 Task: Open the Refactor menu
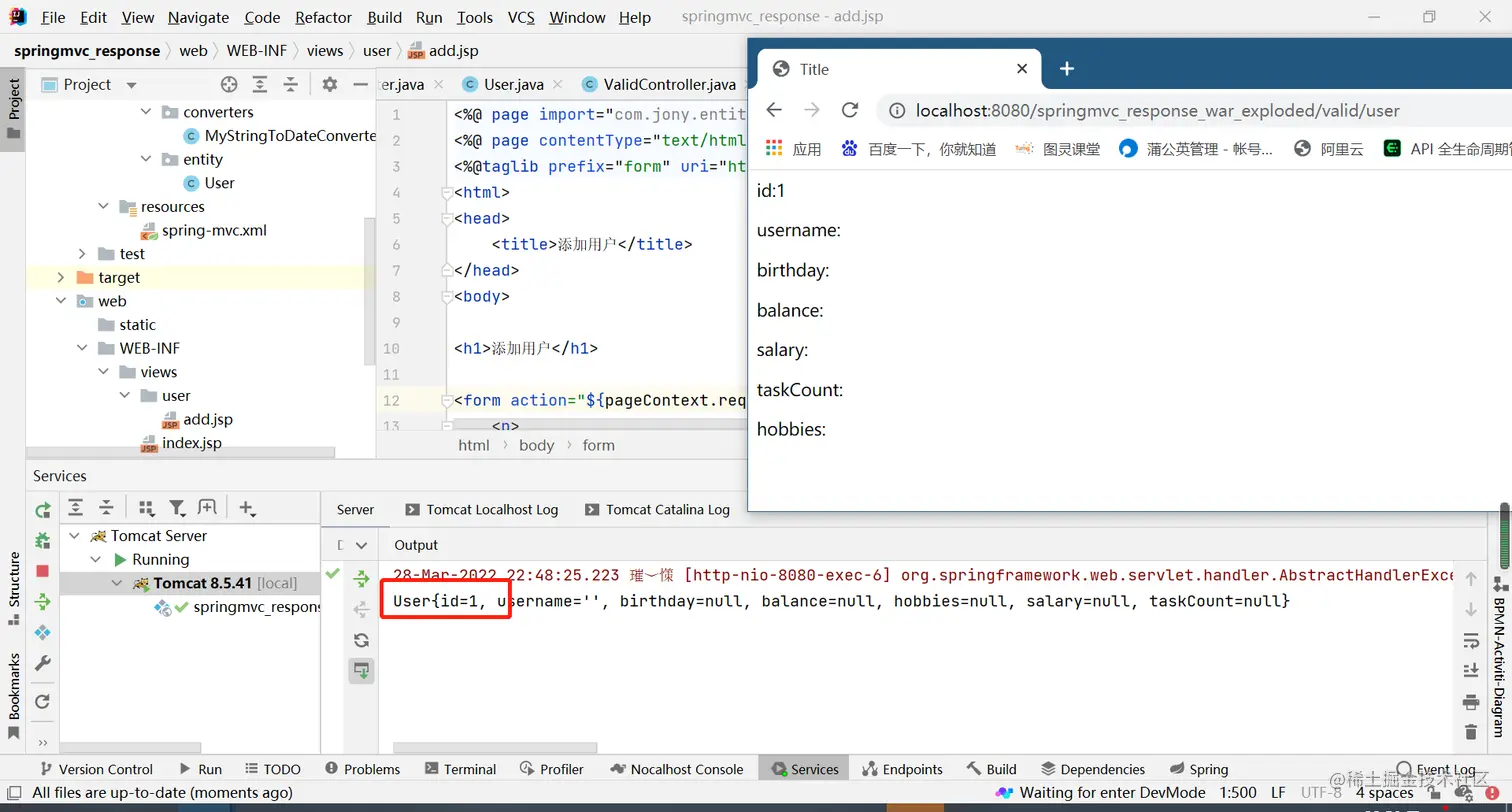coord(323,17)
